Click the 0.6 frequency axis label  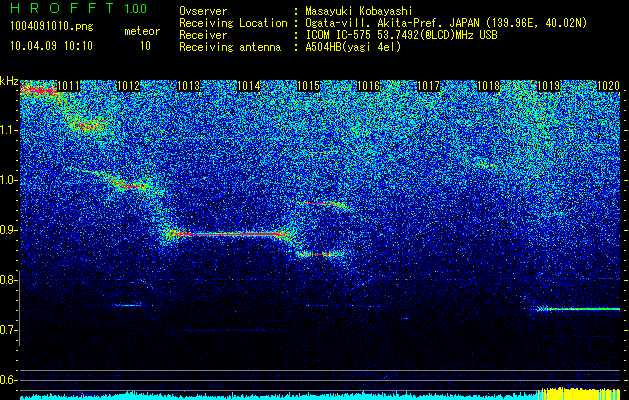(9, 380)
